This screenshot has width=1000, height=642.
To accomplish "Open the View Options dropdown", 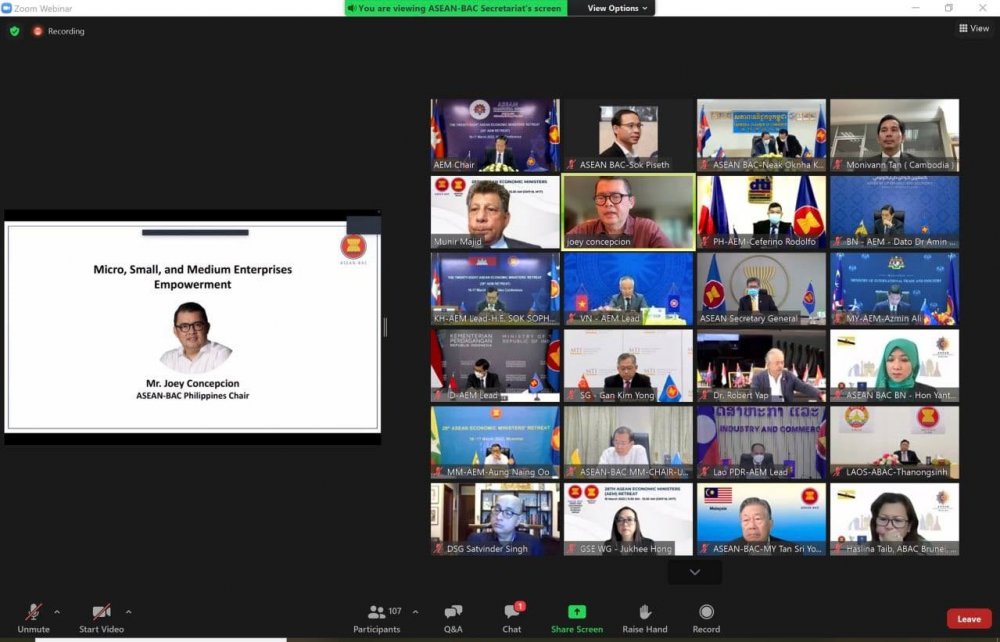I will tap(617, 8).
